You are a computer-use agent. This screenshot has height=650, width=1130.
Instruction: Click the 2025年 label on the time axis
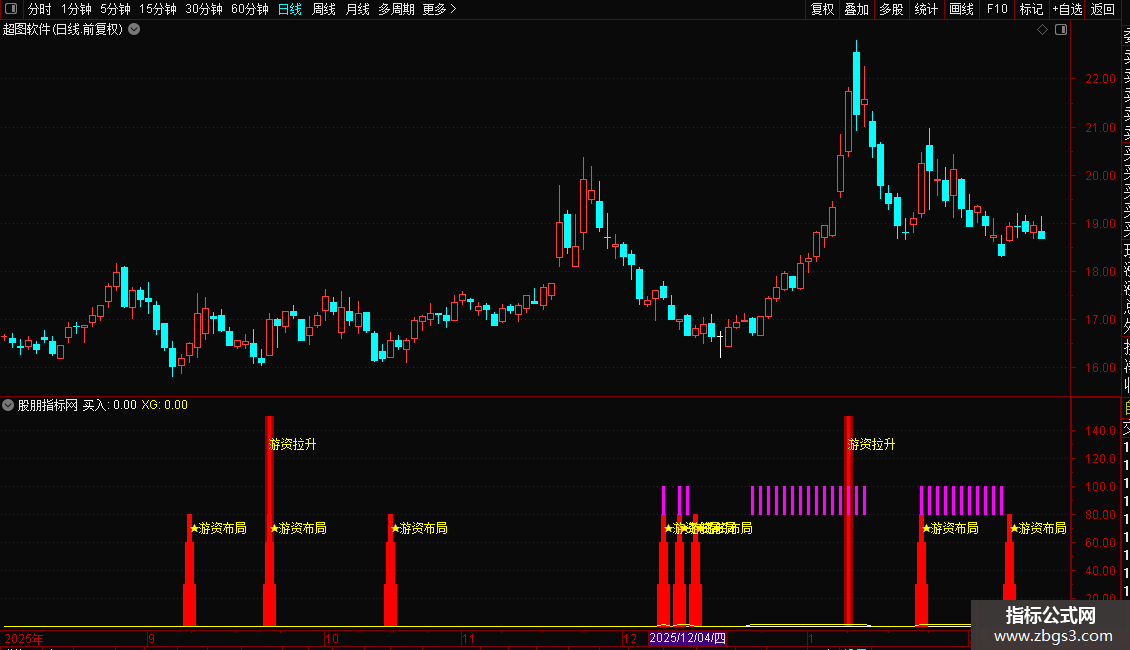[24, 638]
